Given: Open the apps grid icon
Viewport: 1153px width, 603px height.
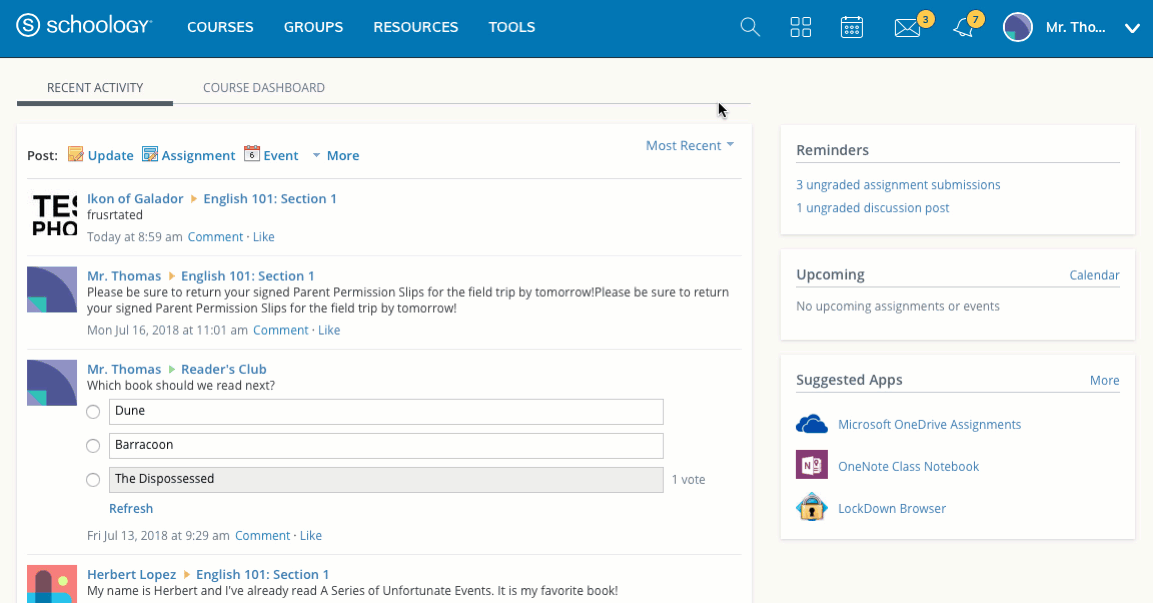Looking at the screenshot, I should [801, 27].
